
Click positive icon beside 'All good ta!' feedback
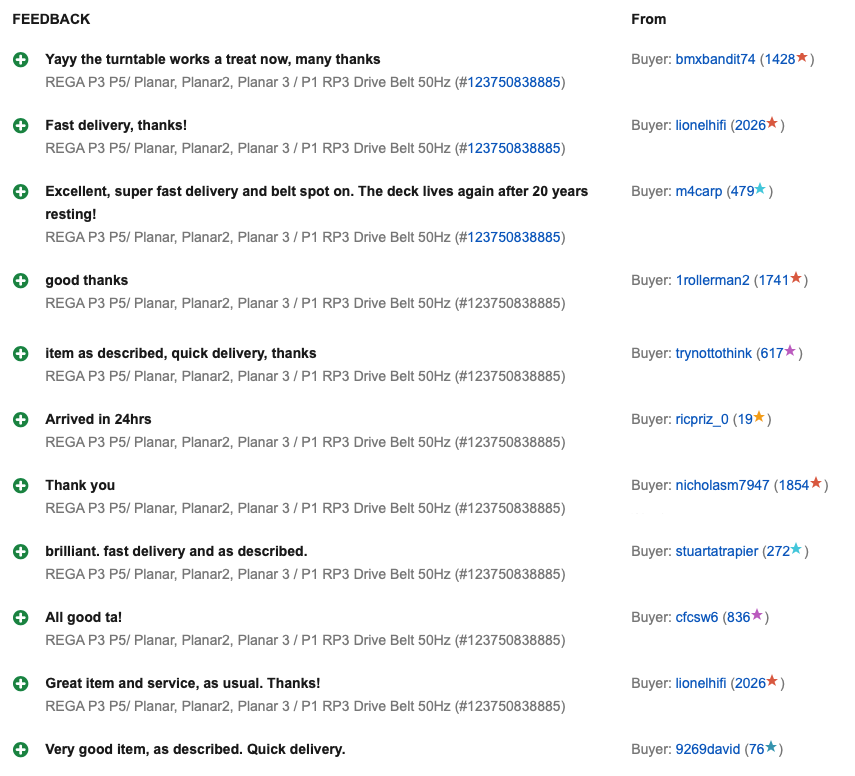(x=20, y=618)
